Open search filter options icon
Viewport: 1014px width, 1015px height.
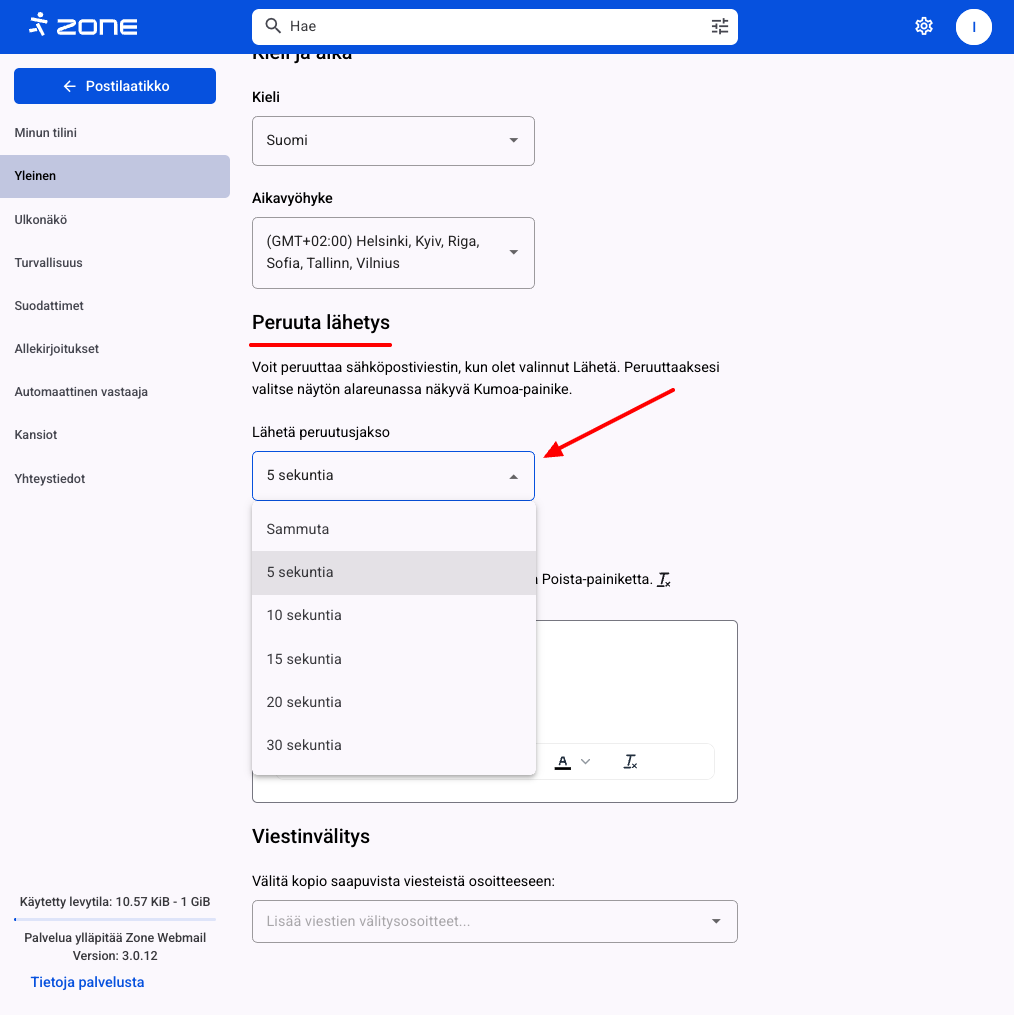pos(720,26)
